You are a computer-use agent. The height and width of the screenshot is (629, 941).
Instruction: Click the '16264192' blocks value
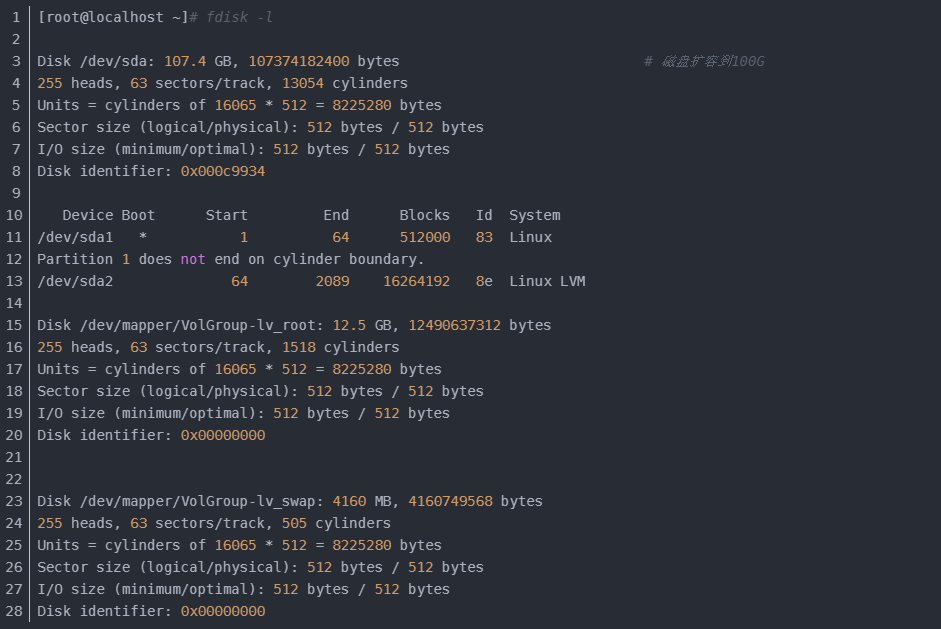pos(416,281)
